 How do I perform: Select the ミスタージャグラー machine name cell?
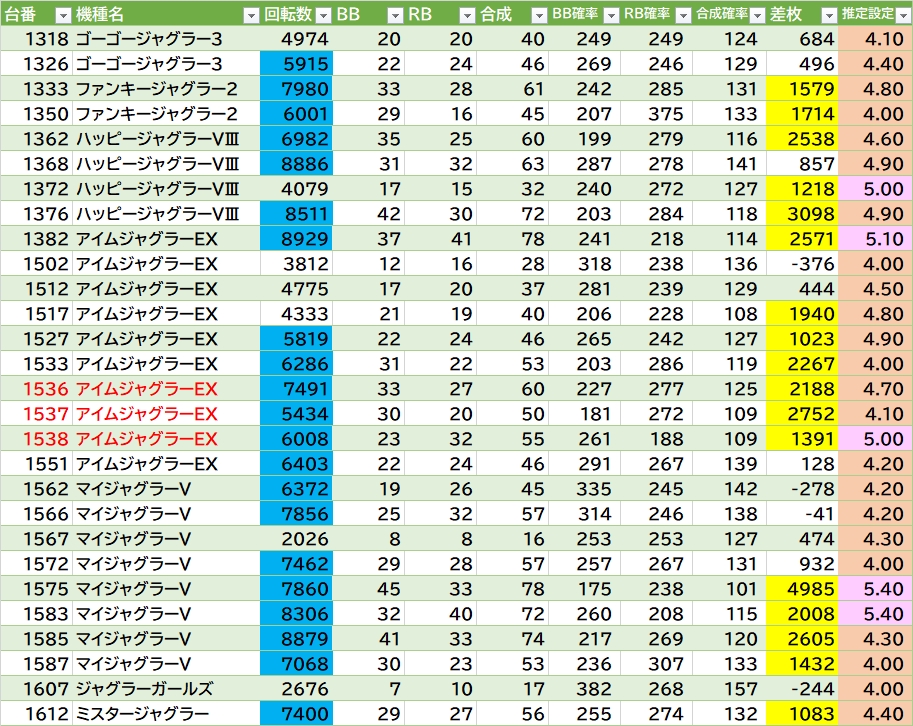[x=166, y=714]
